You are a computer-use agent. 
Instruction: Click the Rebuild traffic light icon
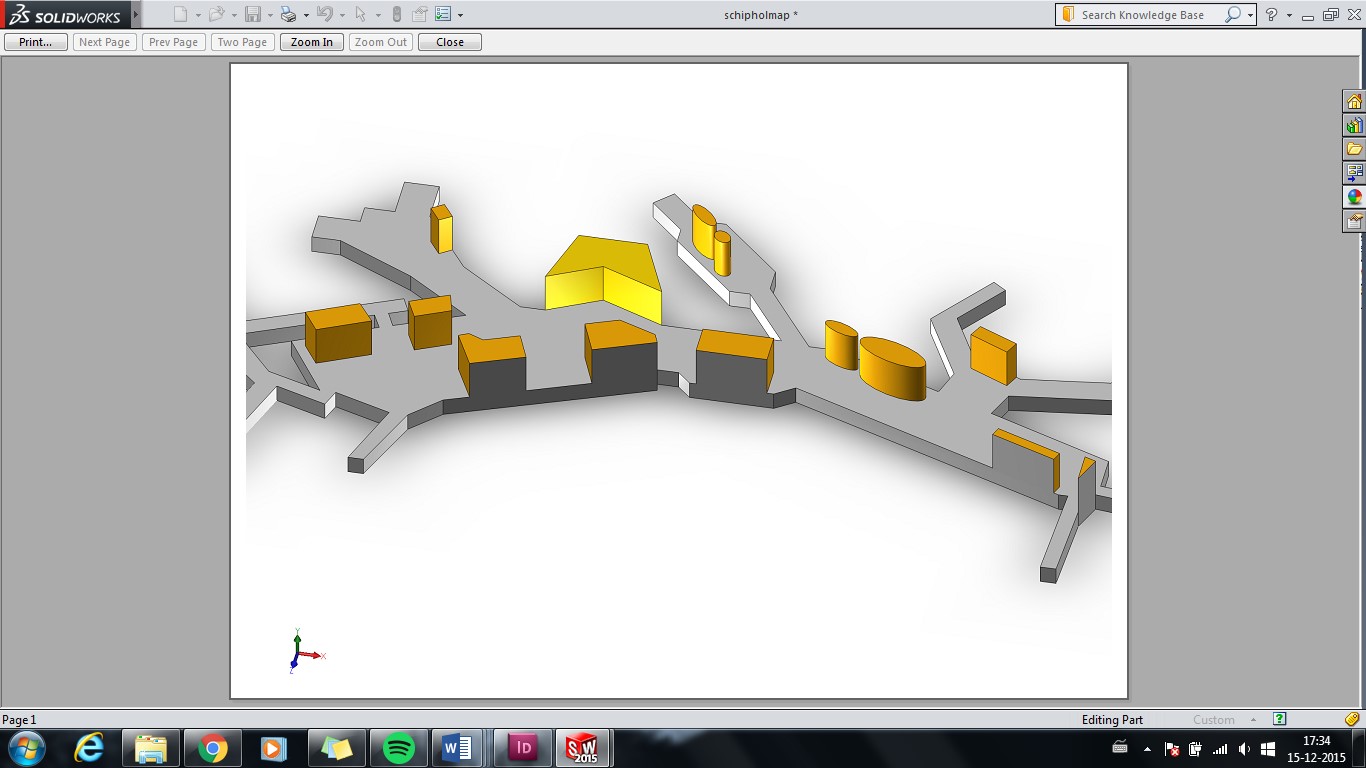coord(397,15)
